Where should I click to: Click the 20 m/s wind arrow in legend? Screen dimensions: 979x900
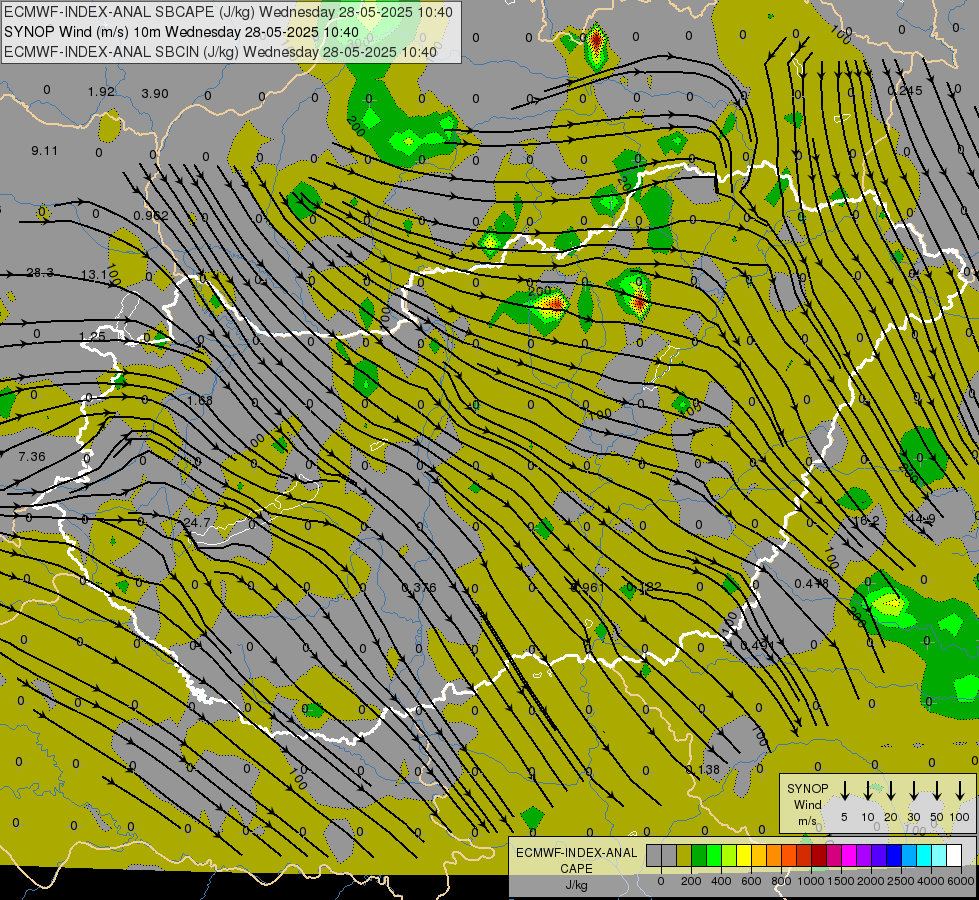pyautogui.click(x=891, y=790)
